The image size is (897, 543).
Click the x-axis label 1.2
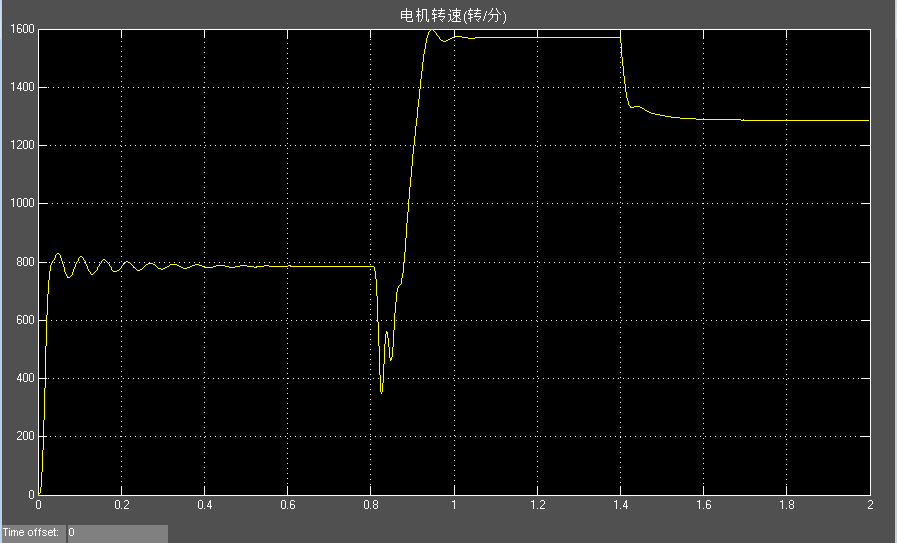[537, 505]
